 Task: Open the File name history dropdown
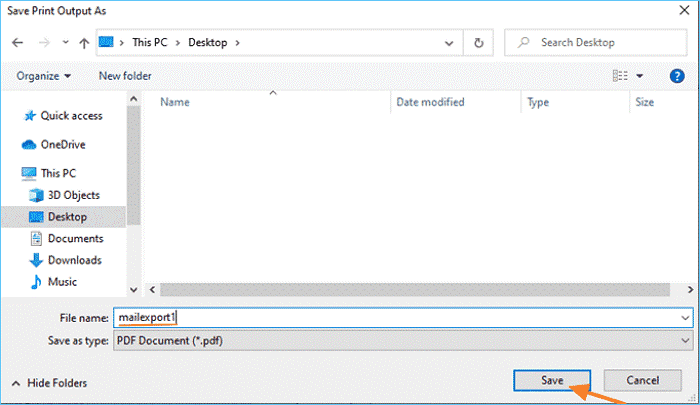684,316
